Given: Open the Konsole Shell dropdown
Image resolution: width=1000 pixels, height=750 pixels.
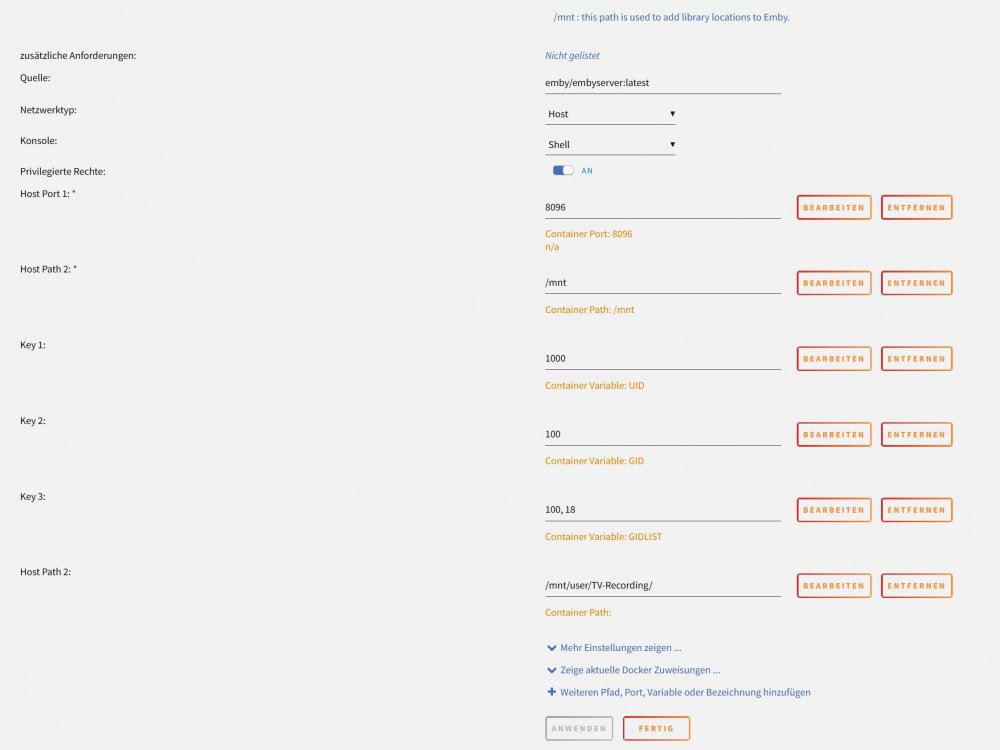Looking at the screenshot, I should (x=610, y=145).
